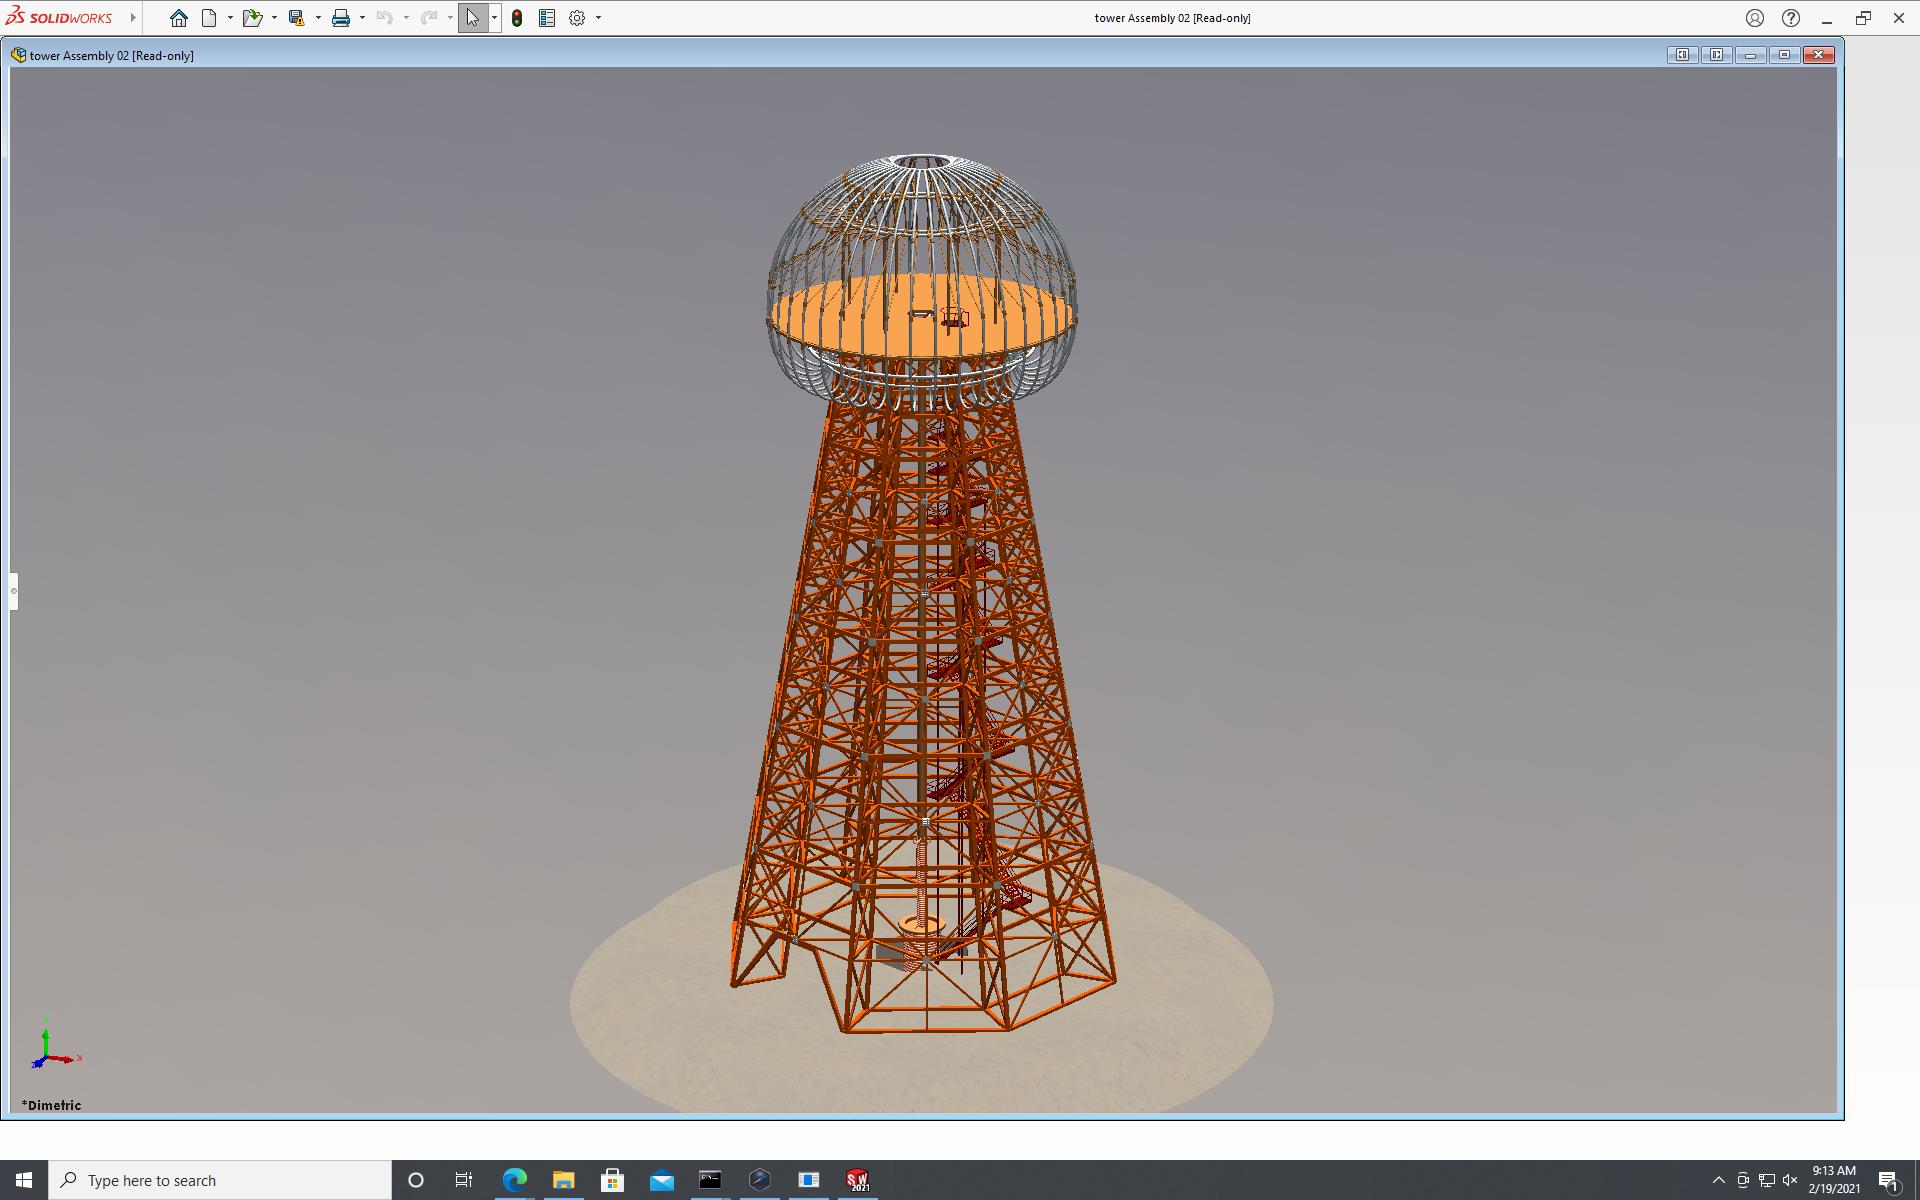Viewport: 1920px width, 1200px height.
Task: Open the Options gear icon
Action: [x=577, y=18]
